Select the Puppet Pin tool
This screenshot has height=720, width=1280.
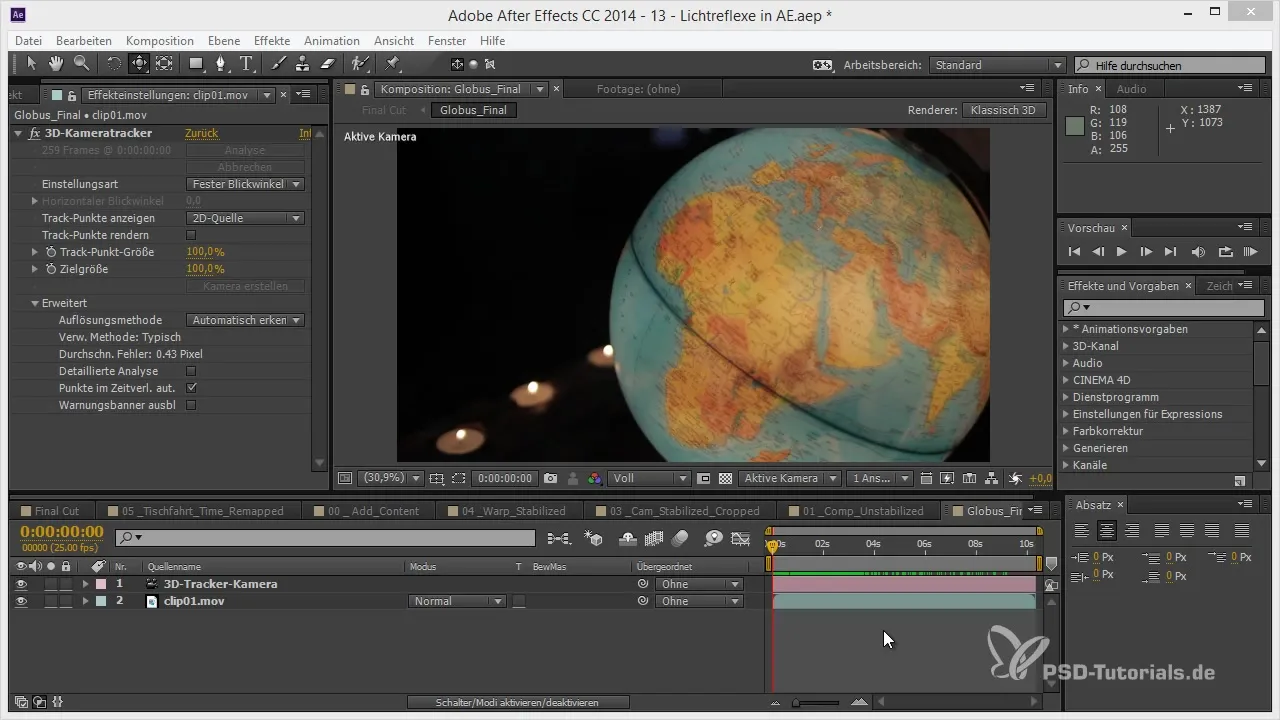click(392, 64)
